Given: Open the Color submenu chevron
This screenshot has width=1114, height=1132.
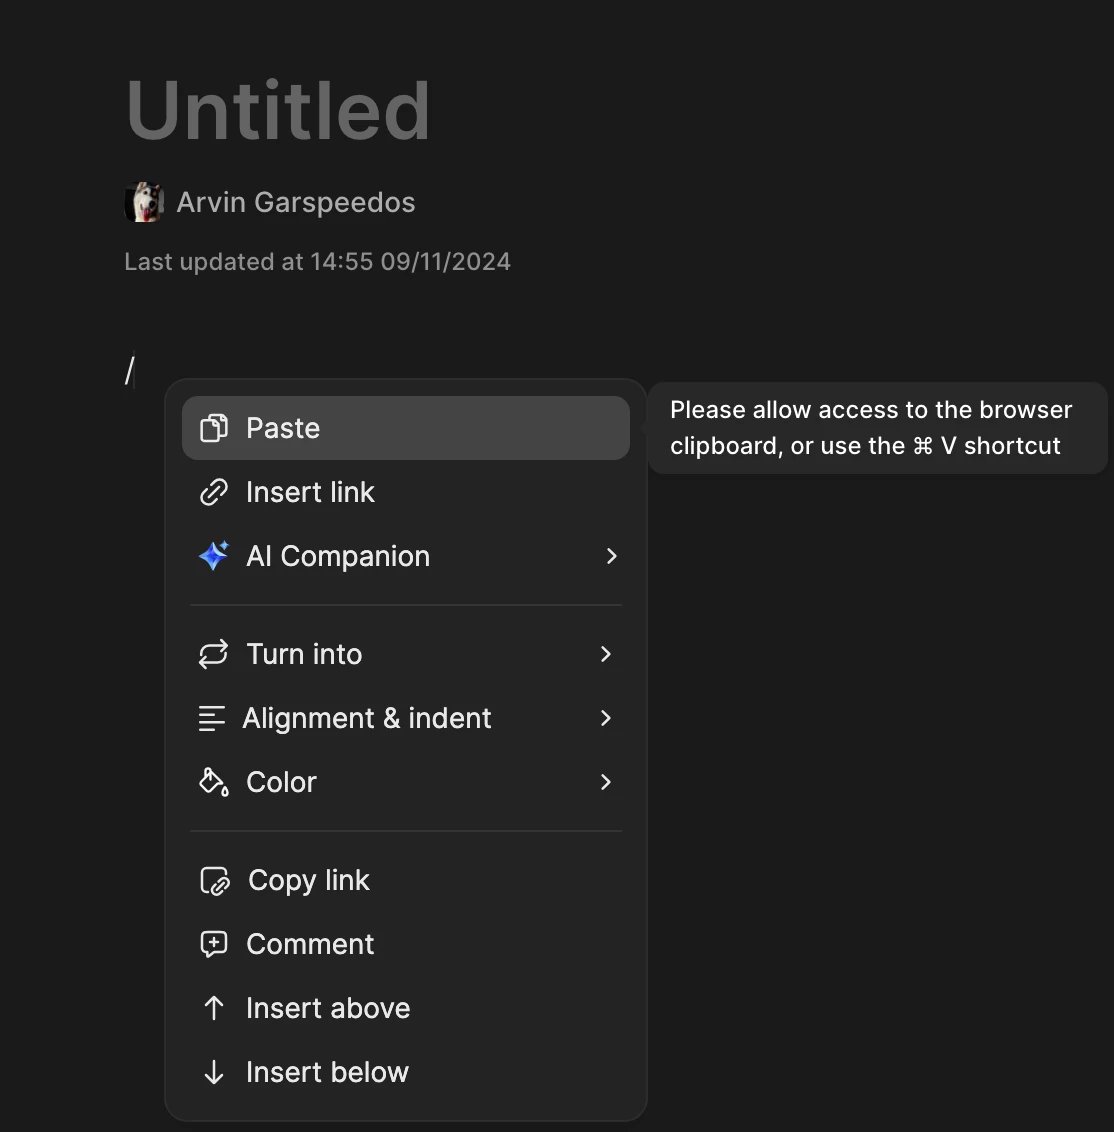Looking at the screenshot, I should click(605, 782).
